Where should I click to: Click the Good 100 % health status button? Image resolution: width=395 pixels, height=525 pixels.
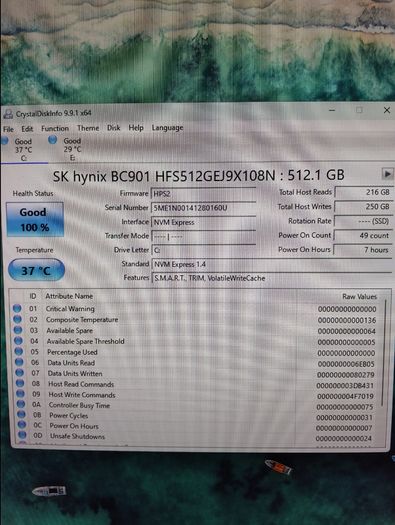[x=35, y=220]
